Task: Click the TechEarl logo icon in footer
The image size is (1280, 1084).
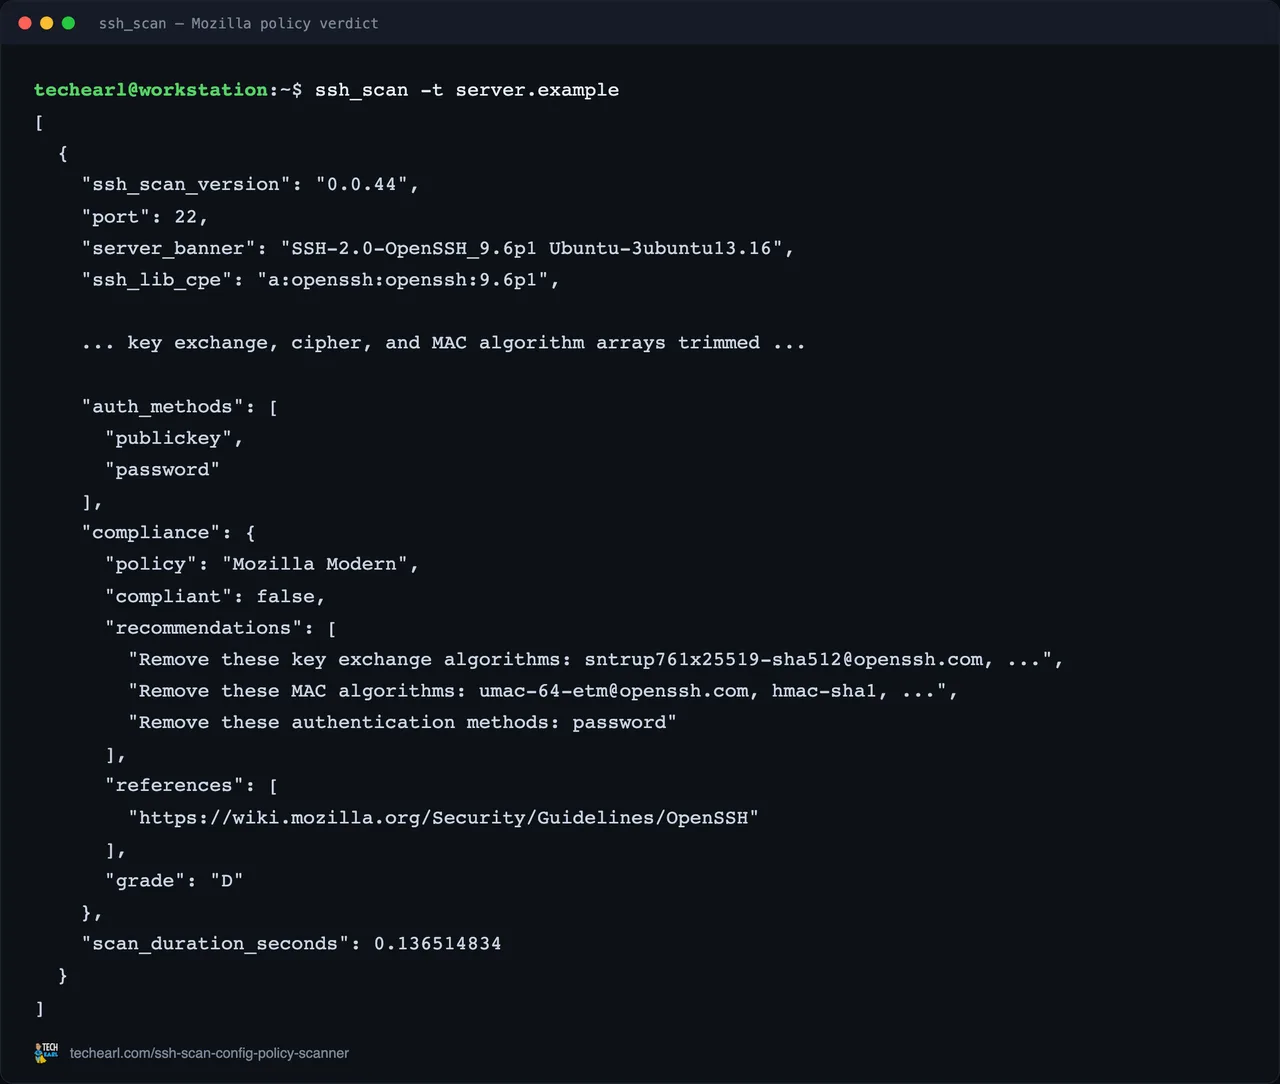Action: point(46,1053)
